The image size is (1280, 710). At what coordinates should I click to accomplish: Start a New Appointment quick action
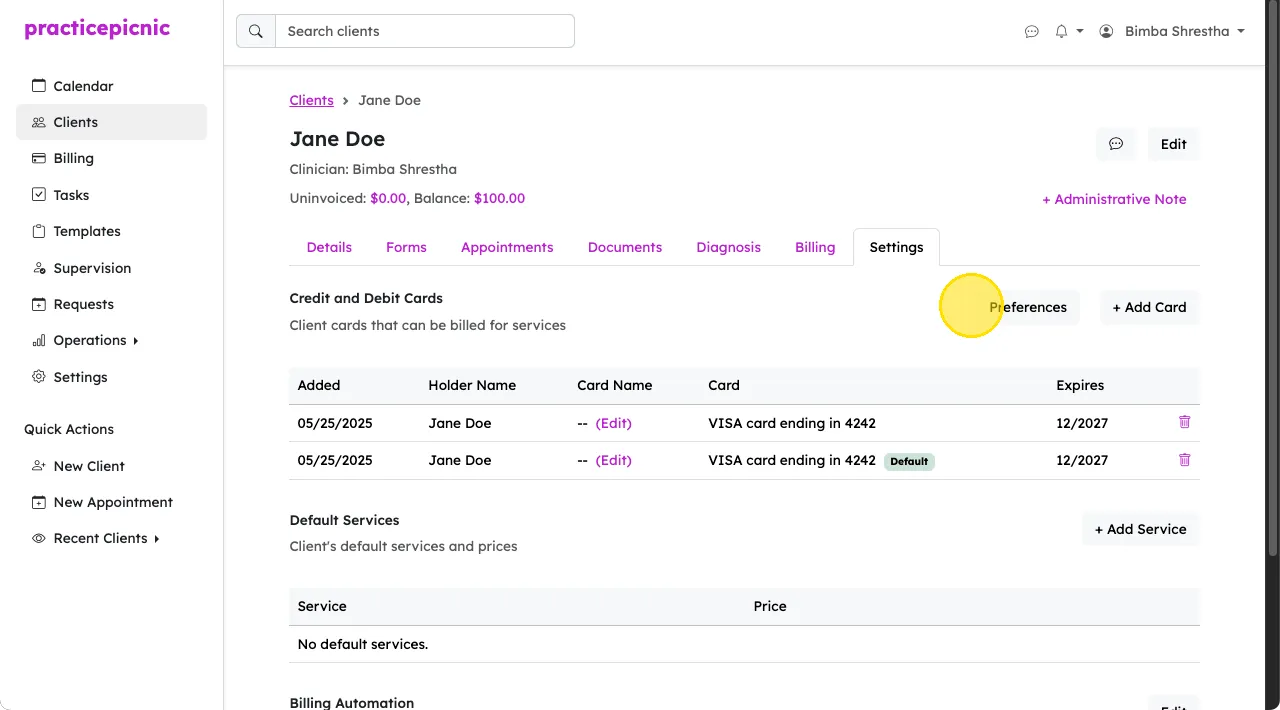click(111, 502)
